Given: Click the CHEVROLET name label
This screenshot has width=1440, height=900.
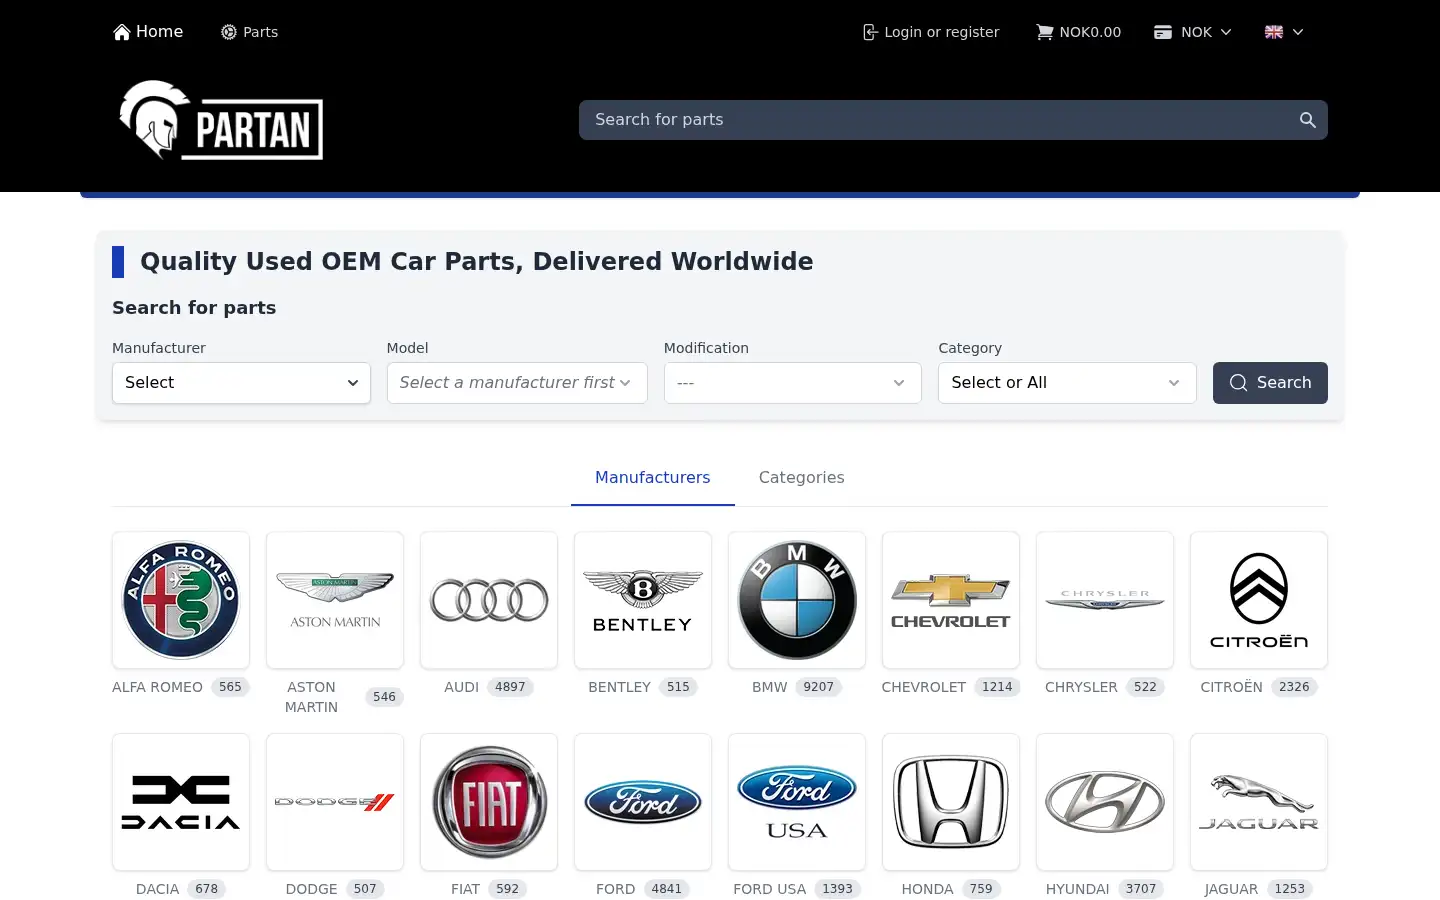Looking at the screenshot, I should [x=923, y=687].
